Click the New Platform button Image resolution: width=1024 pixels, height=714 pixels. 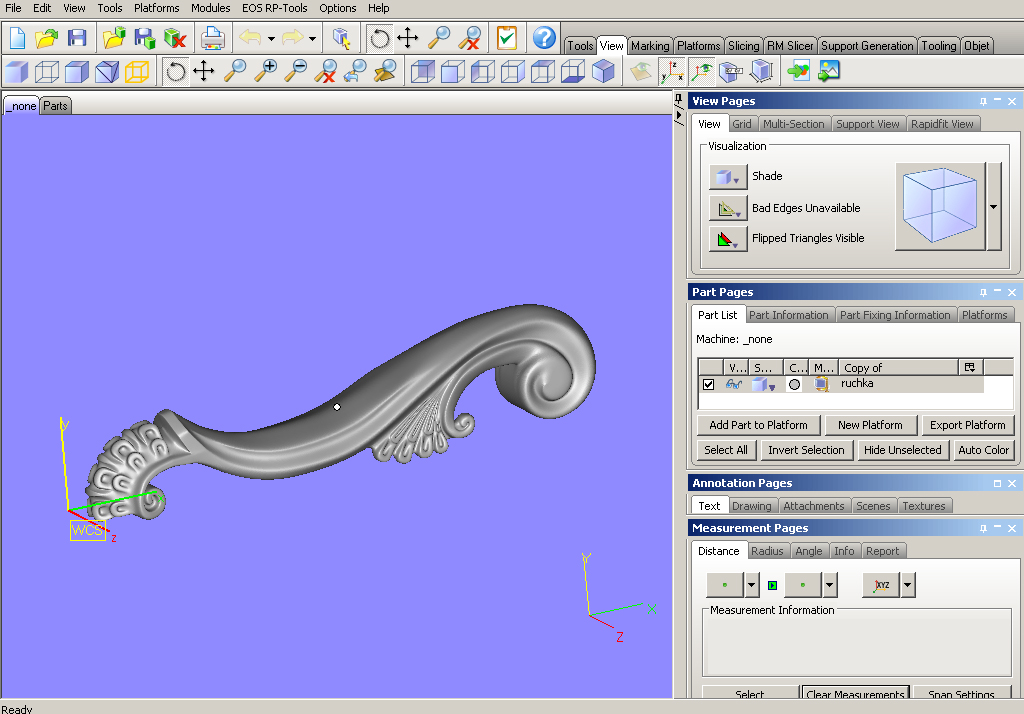[870, 425]
